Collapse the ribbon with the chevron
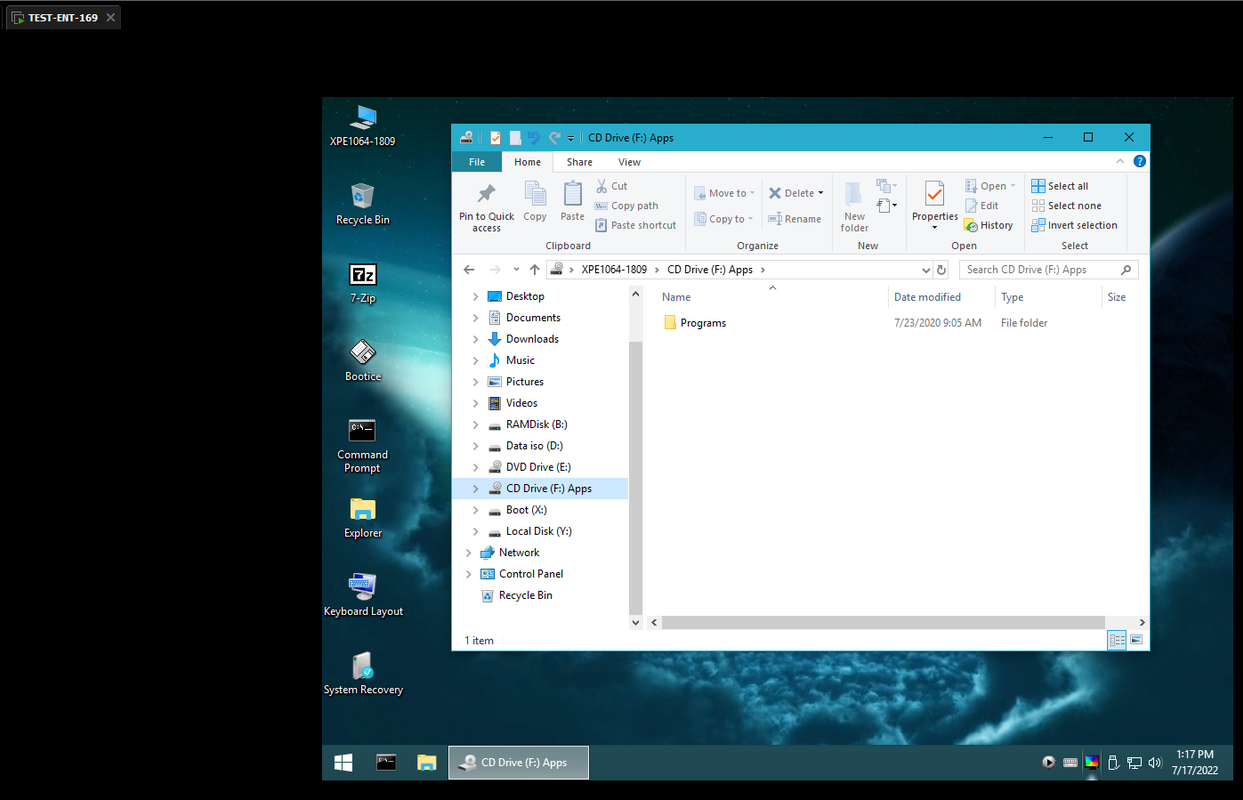Viewport: 1243px width, 800px height. (x=1120, y=161)
